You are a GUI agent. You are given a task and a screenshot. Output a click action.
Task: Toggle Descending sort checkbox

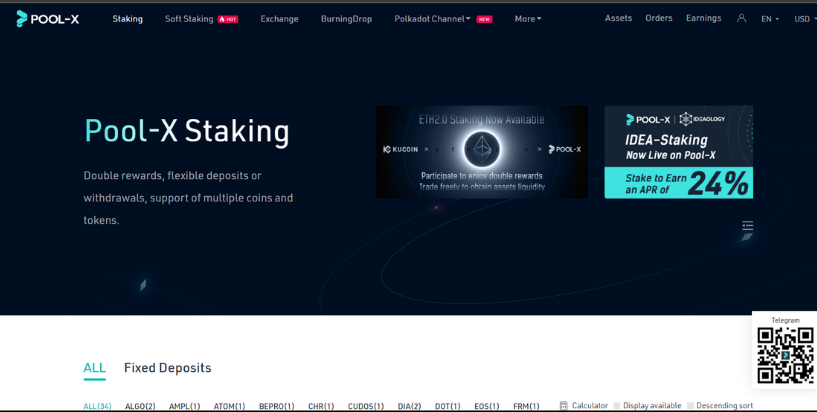pyautogui.click(x=690, y=405)
